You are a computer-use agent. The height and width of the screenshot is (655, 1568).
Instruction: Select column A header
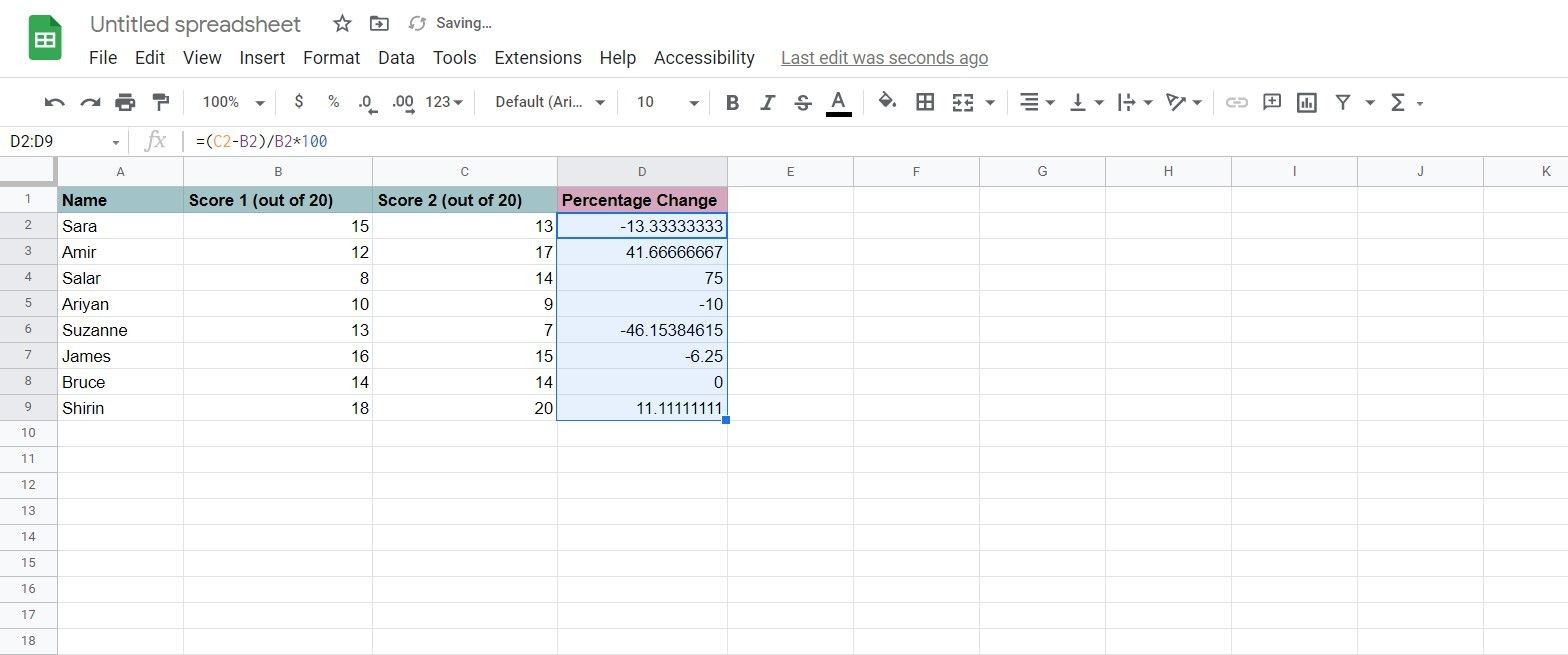coord(120,171)
